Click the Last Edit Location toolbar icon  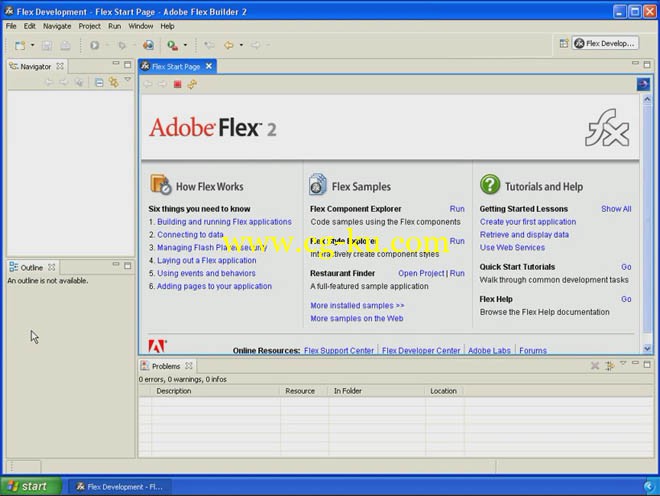click(209, 45)
